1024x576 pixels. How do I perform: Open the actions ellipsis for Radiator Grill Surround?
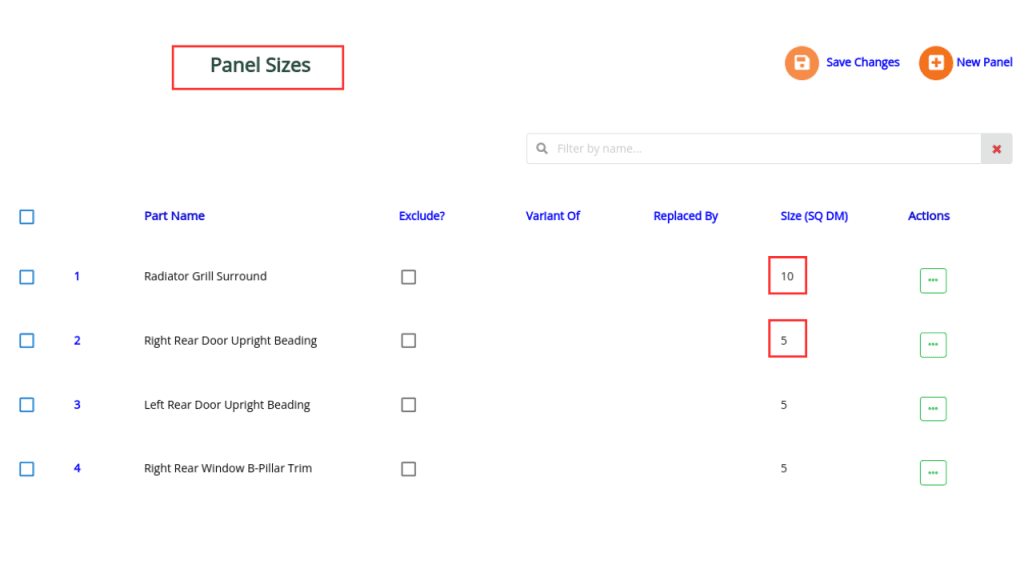933,280
